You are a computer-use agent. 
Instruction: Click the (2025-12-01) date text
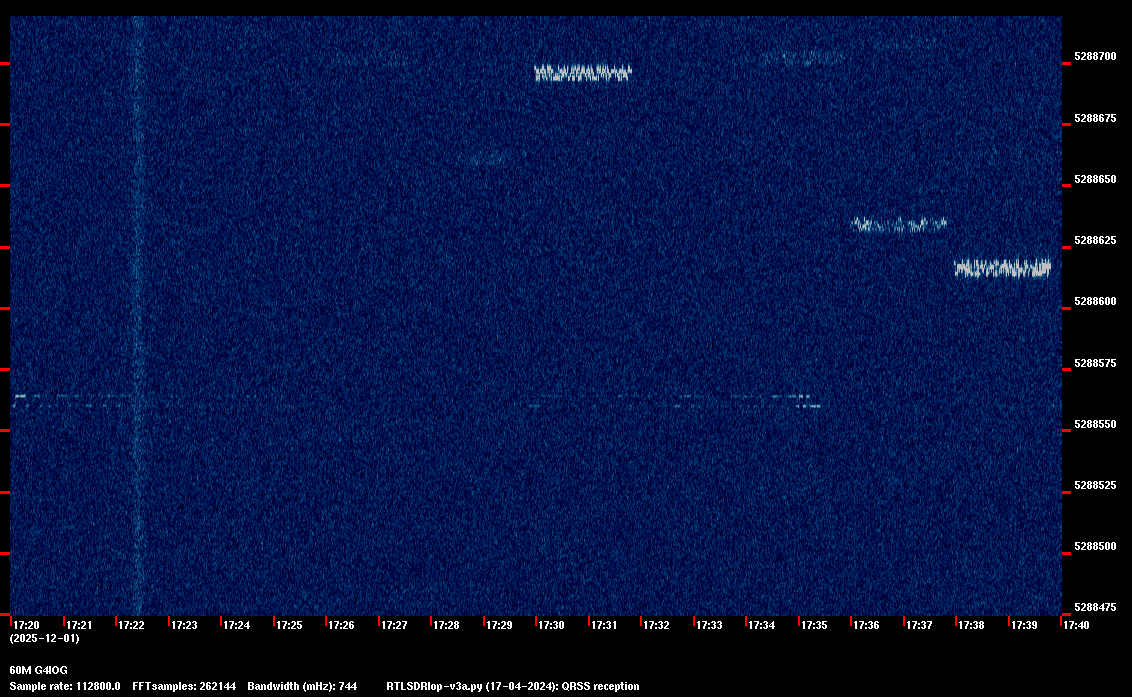(44, 638)
